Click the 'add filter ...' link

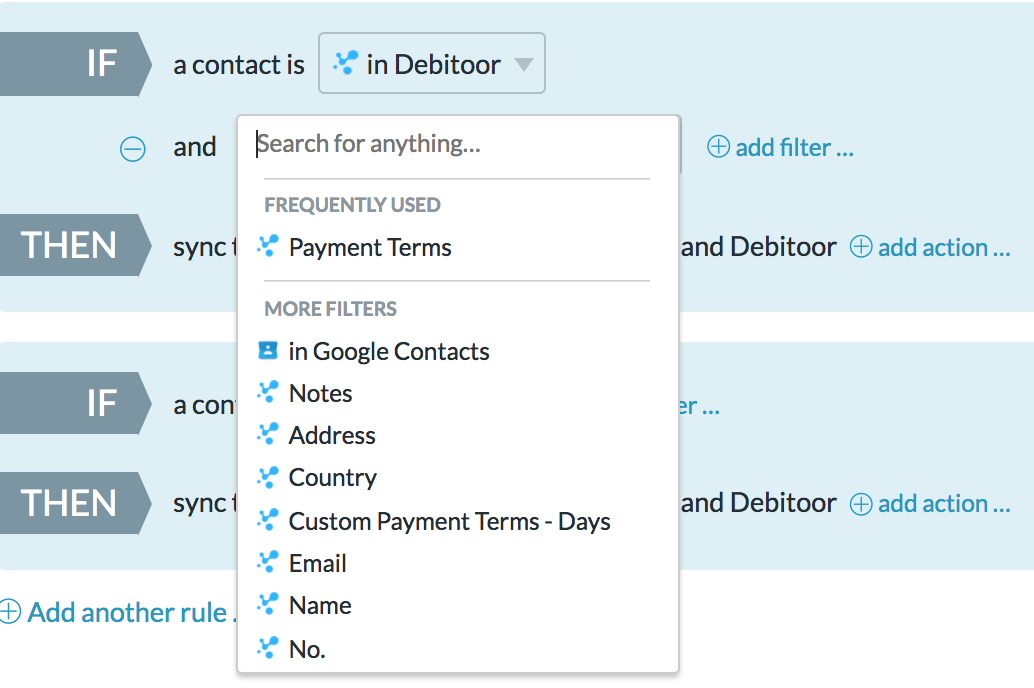click(794, 148)
